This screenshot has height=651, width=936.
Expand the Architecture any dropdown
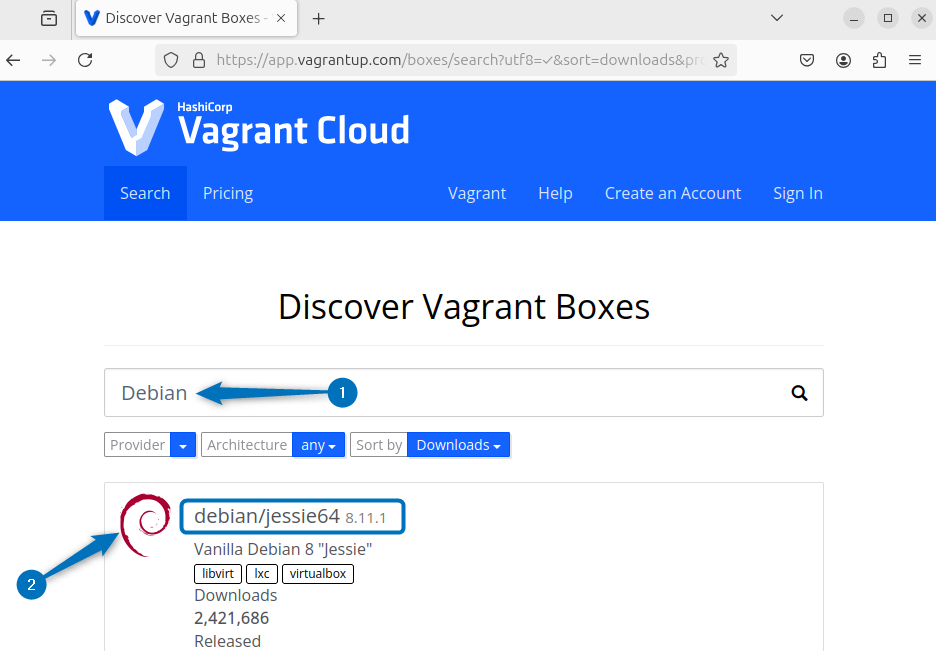pyautogui.click(x=318, y=445)
